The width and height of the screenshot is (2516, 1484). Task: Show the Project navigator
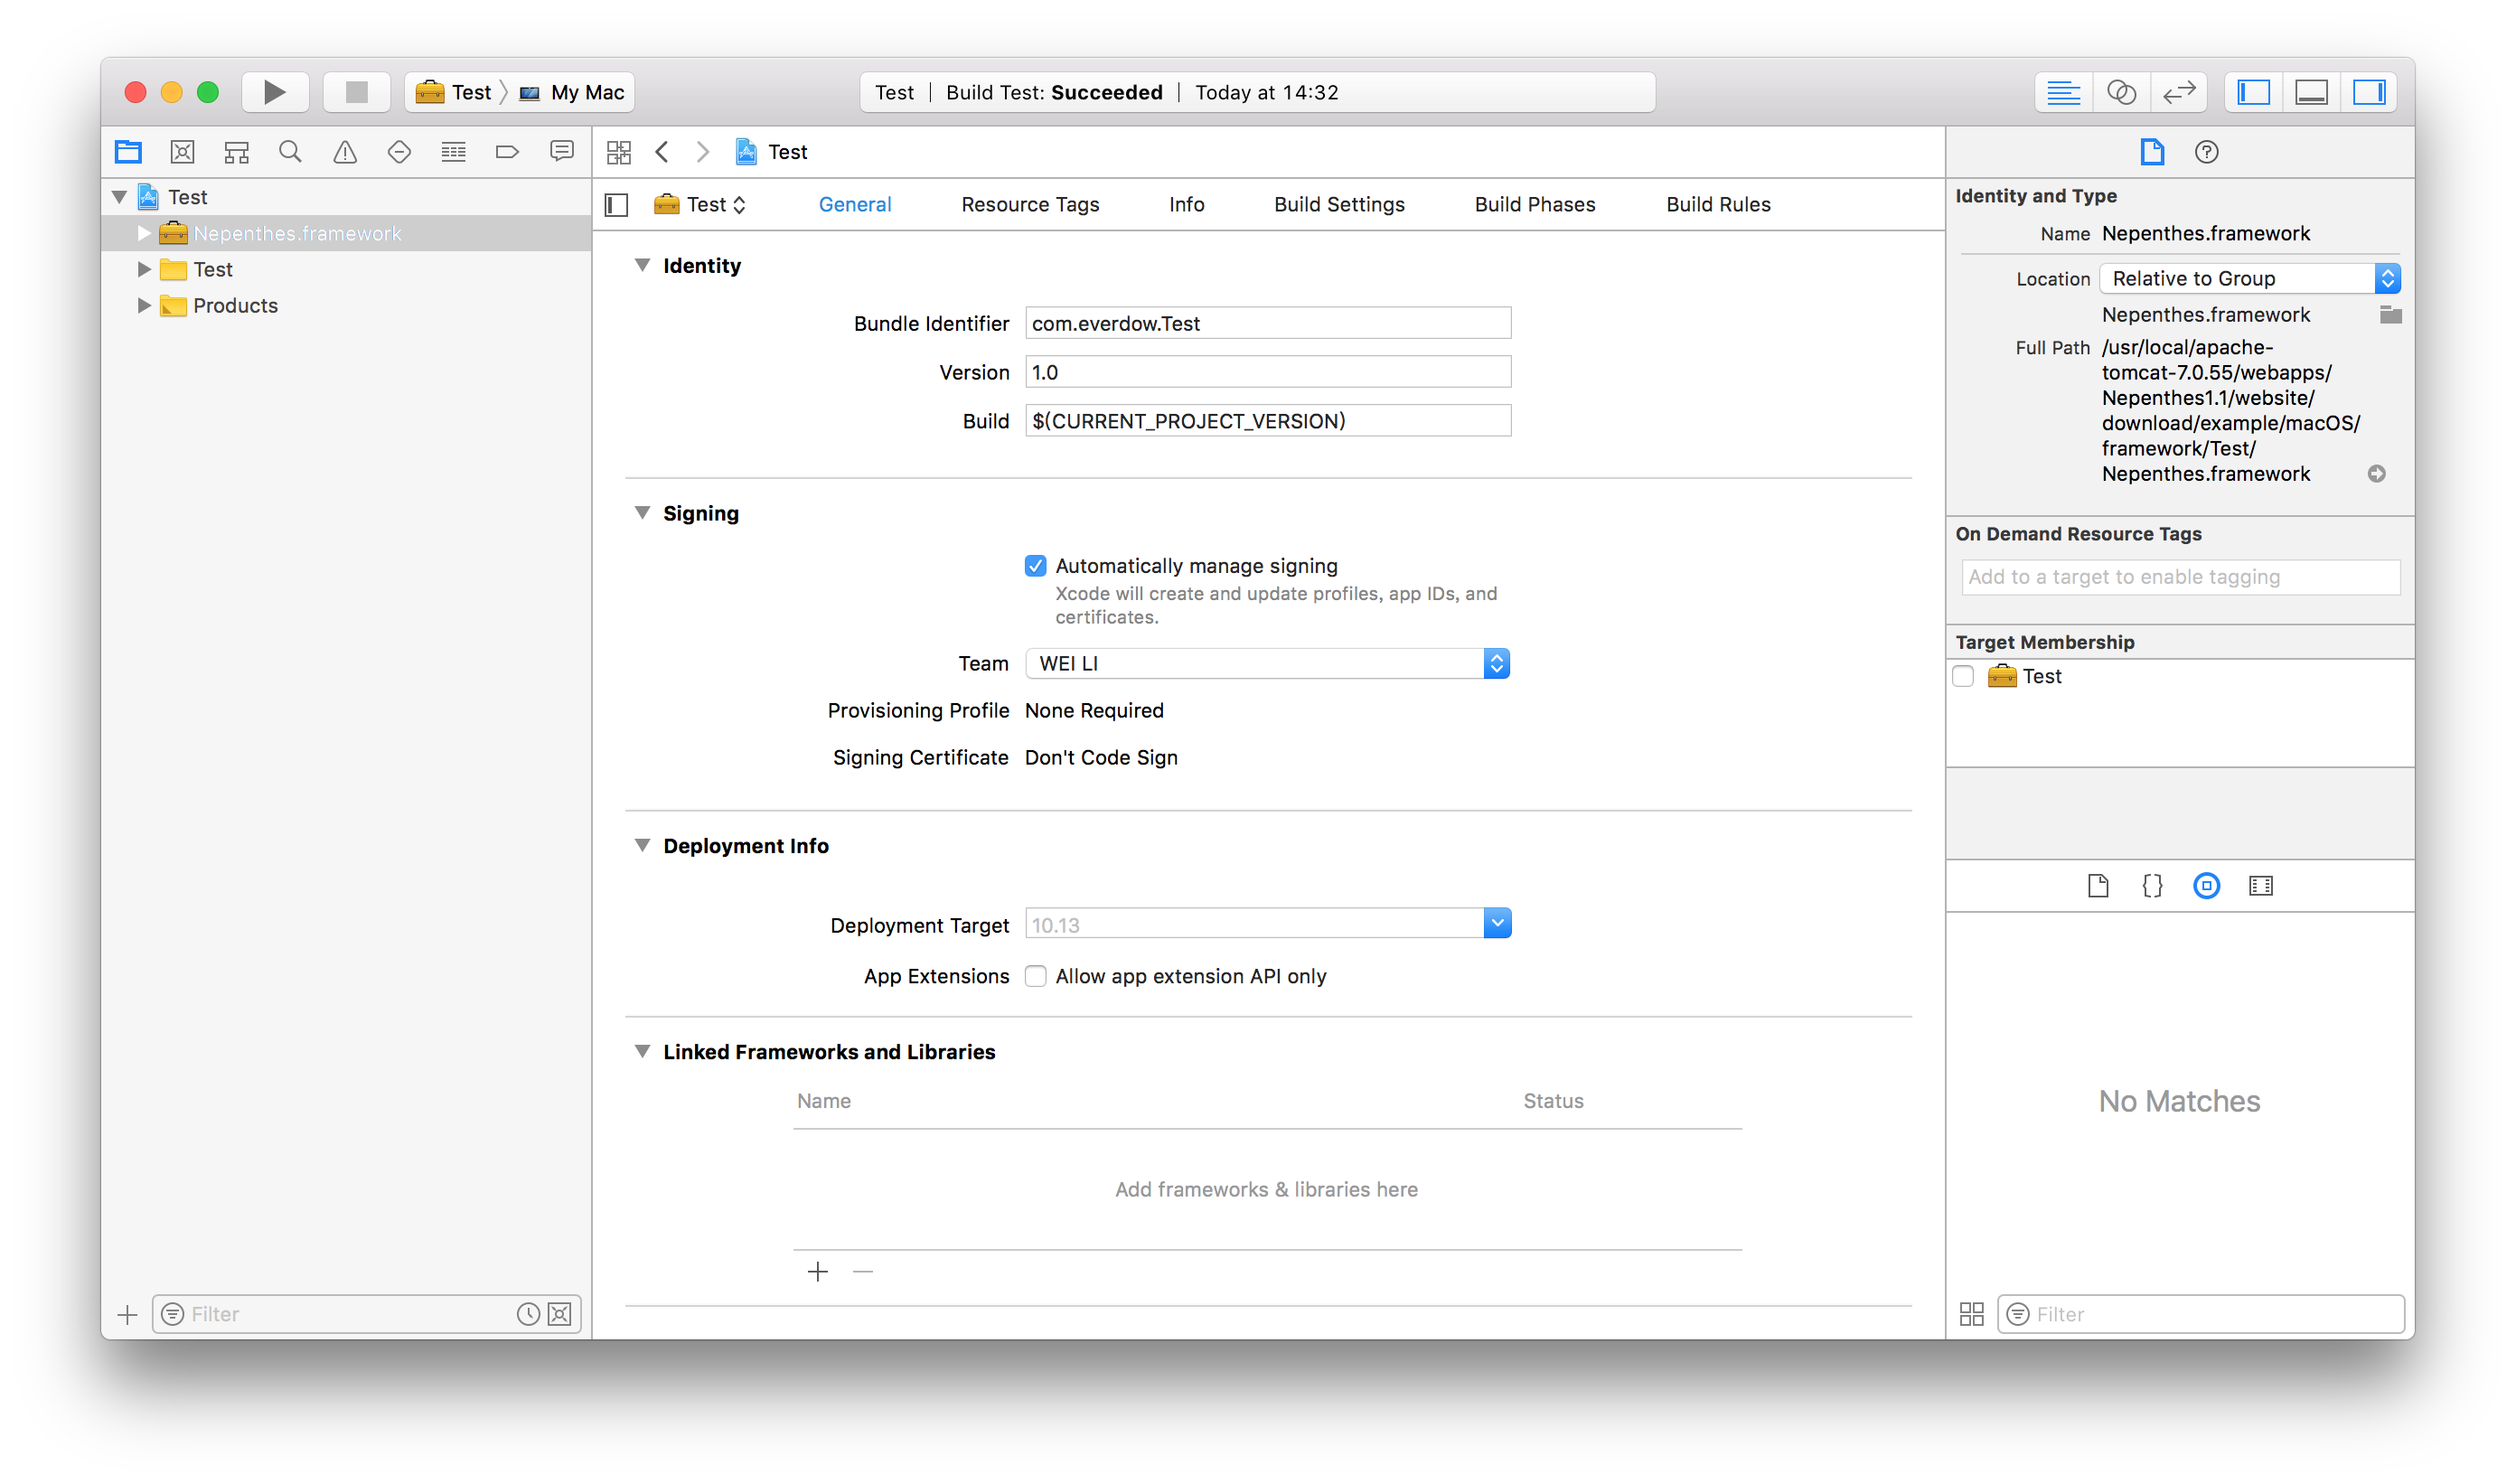pyautogui.click(x=128, y=152)
